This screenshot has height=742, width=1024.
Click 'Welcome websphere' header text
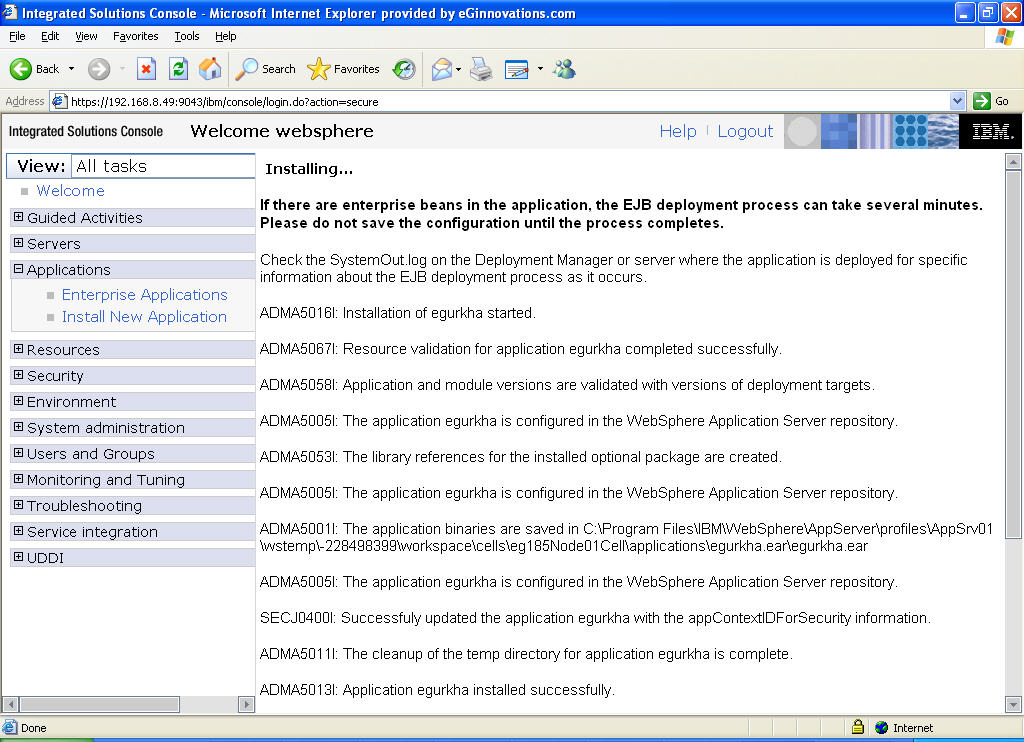click(282, 131)
